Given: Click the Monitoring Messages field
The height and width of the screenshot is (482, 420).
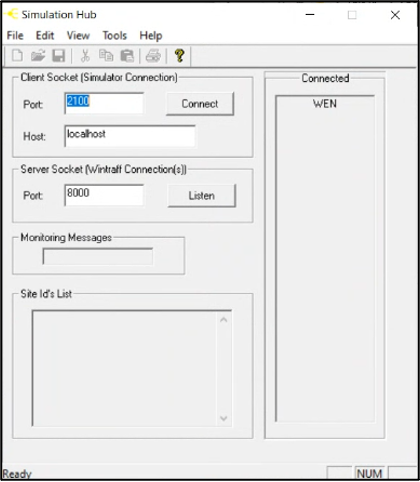Looking at the screenshot, I should 98,256.
